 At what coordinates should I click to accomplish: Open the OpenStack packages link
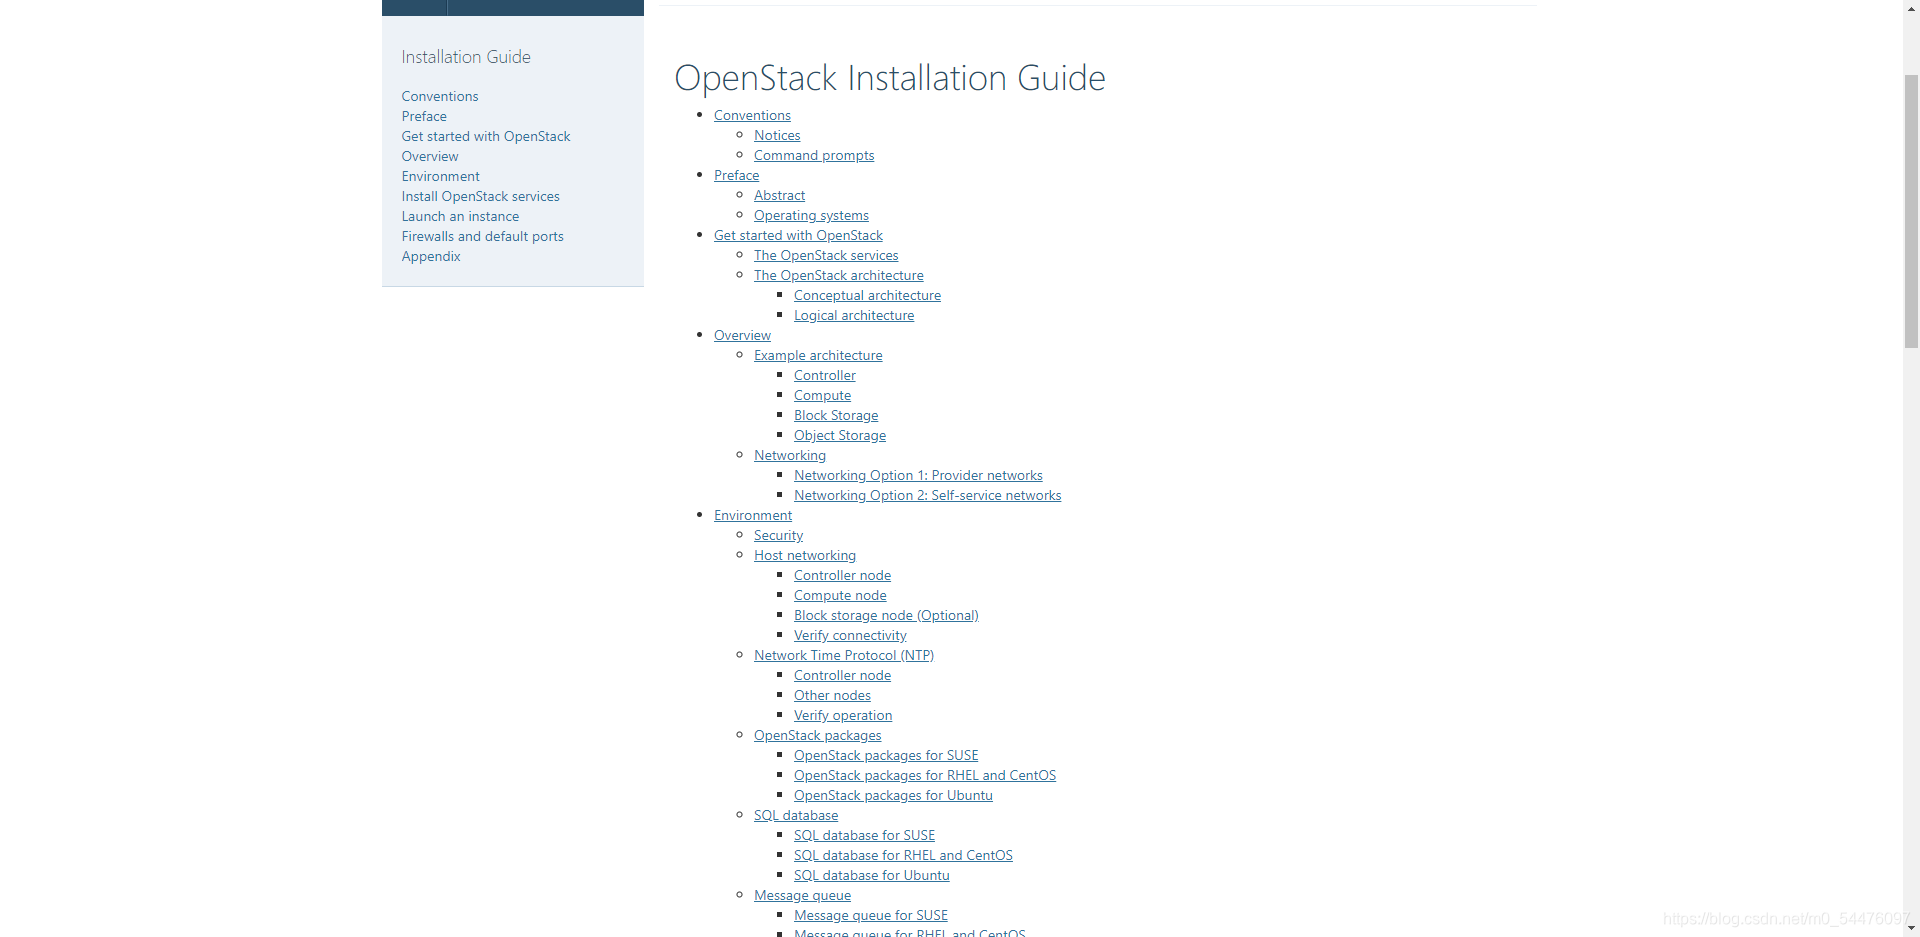point(818,736)
